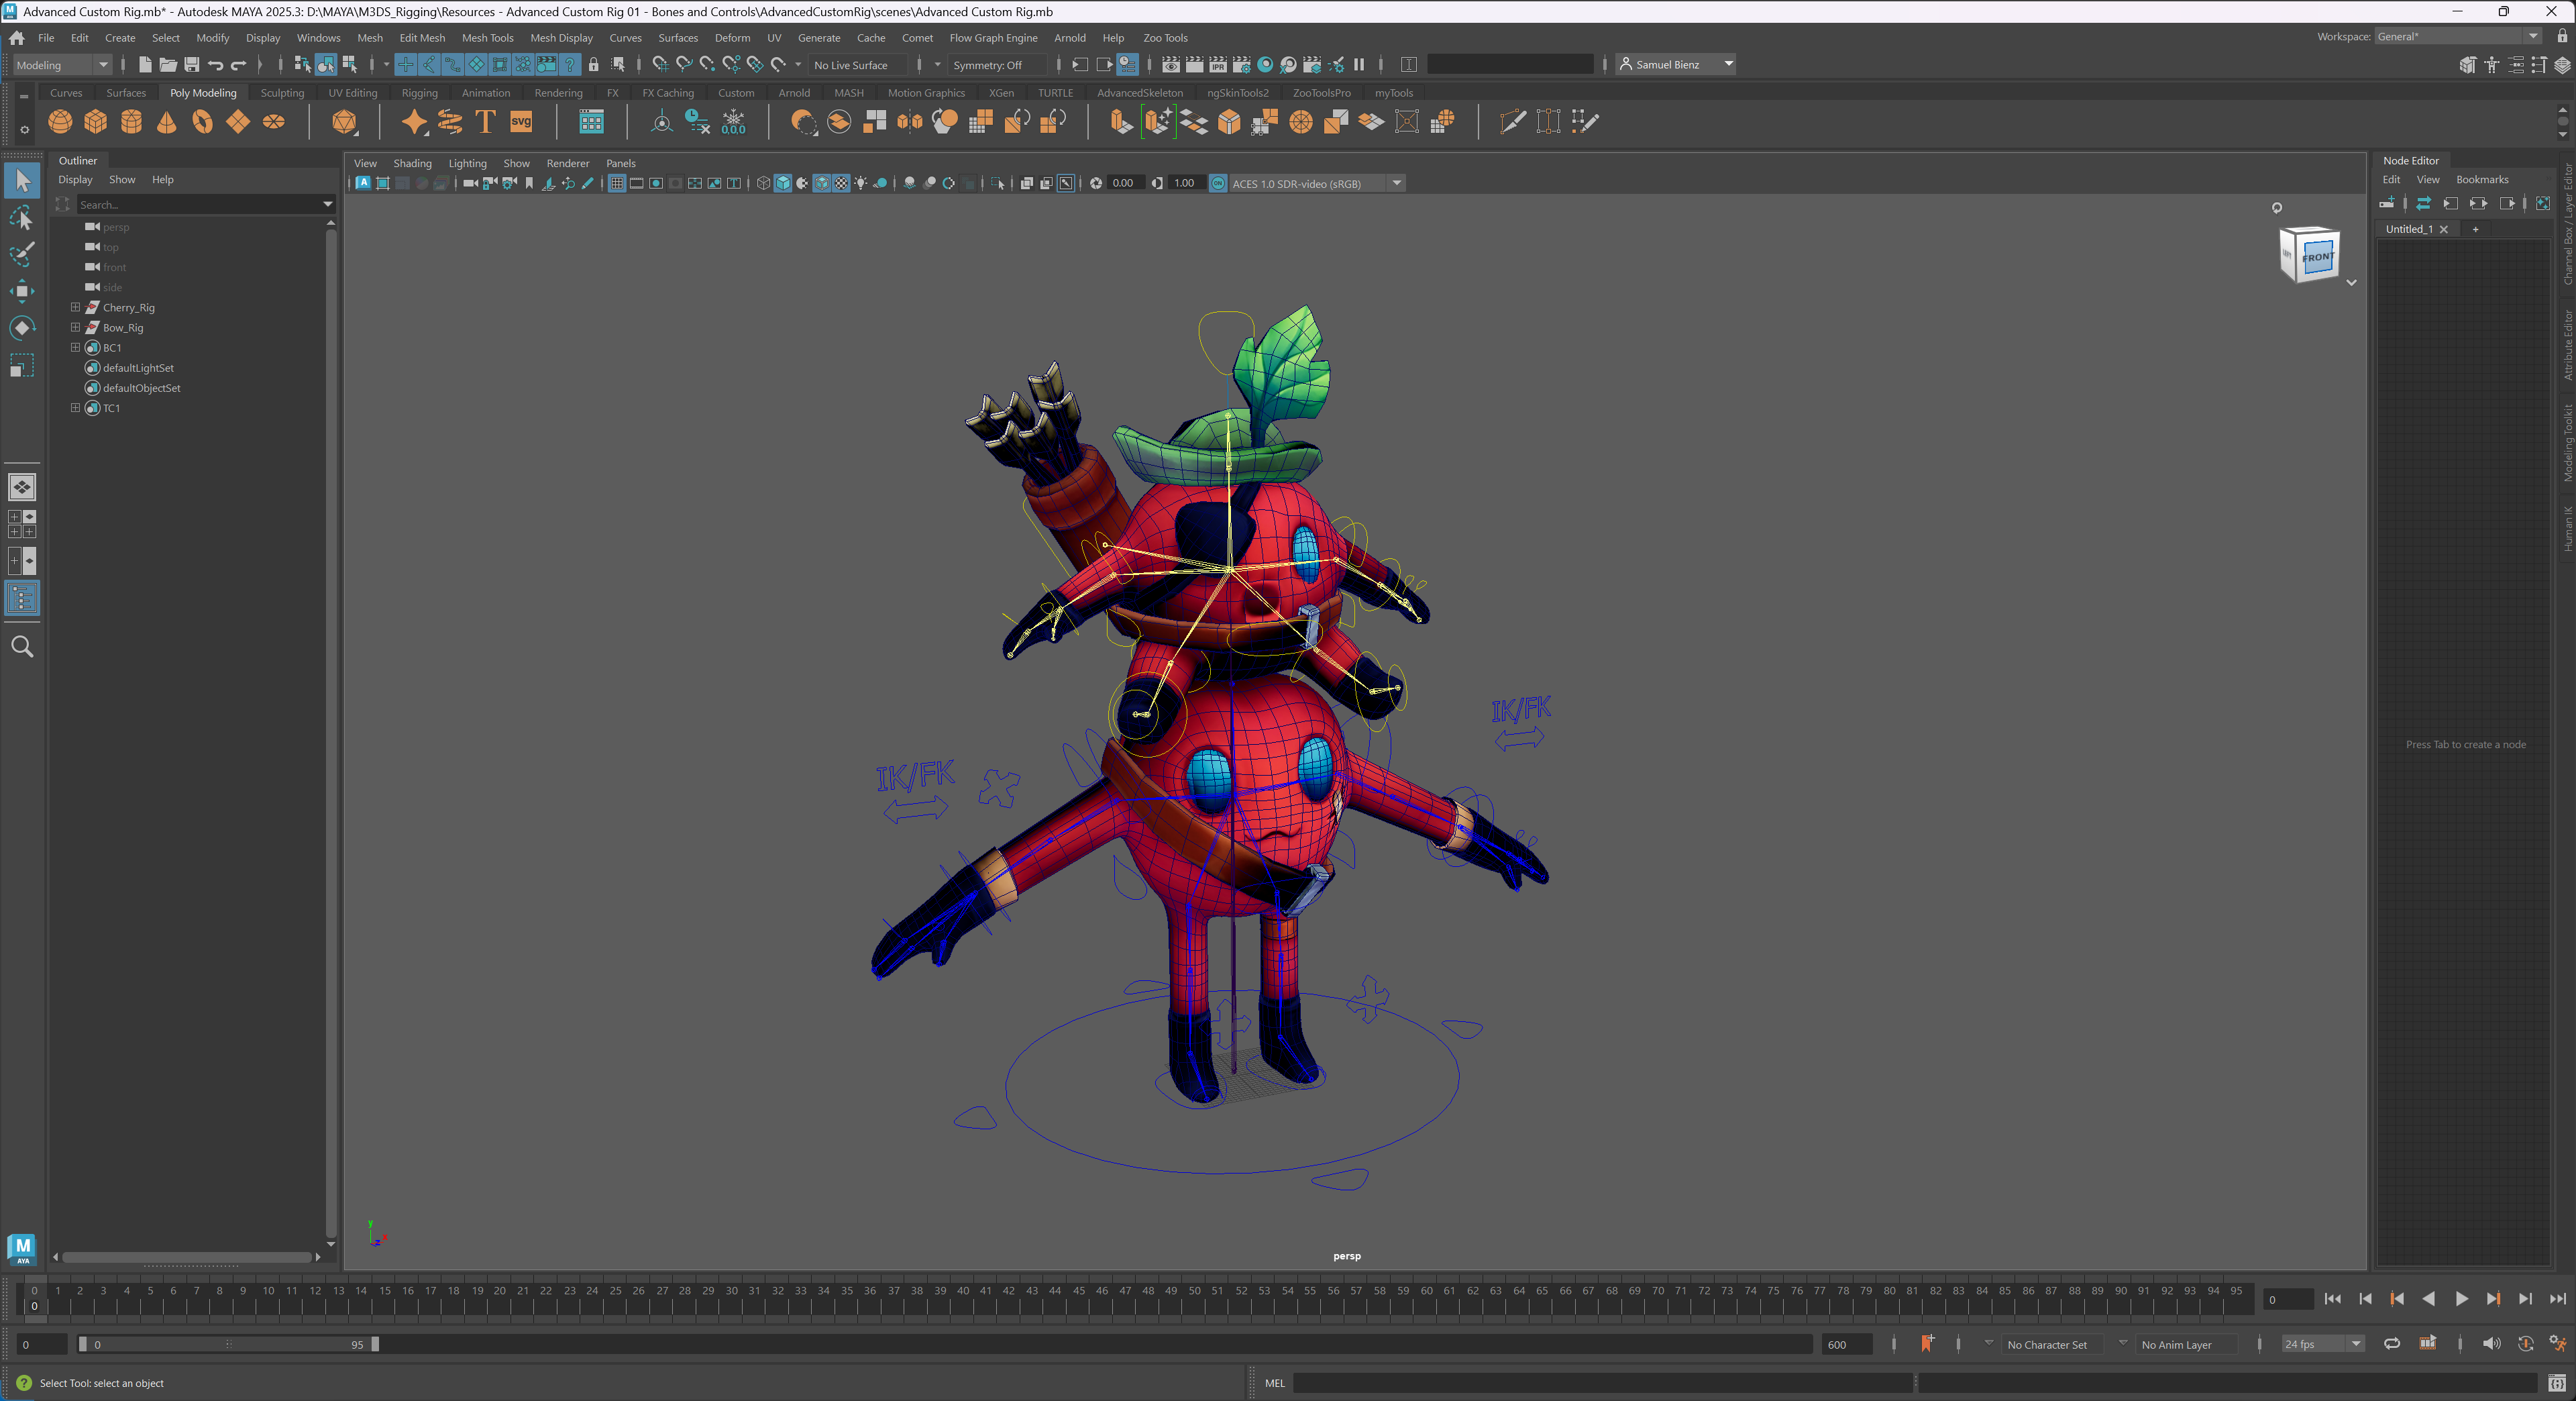The height and width of the screenshot is (1401, 2576).
Task: Toggle timeline loop playback button
Action: click(2391, 1343)
